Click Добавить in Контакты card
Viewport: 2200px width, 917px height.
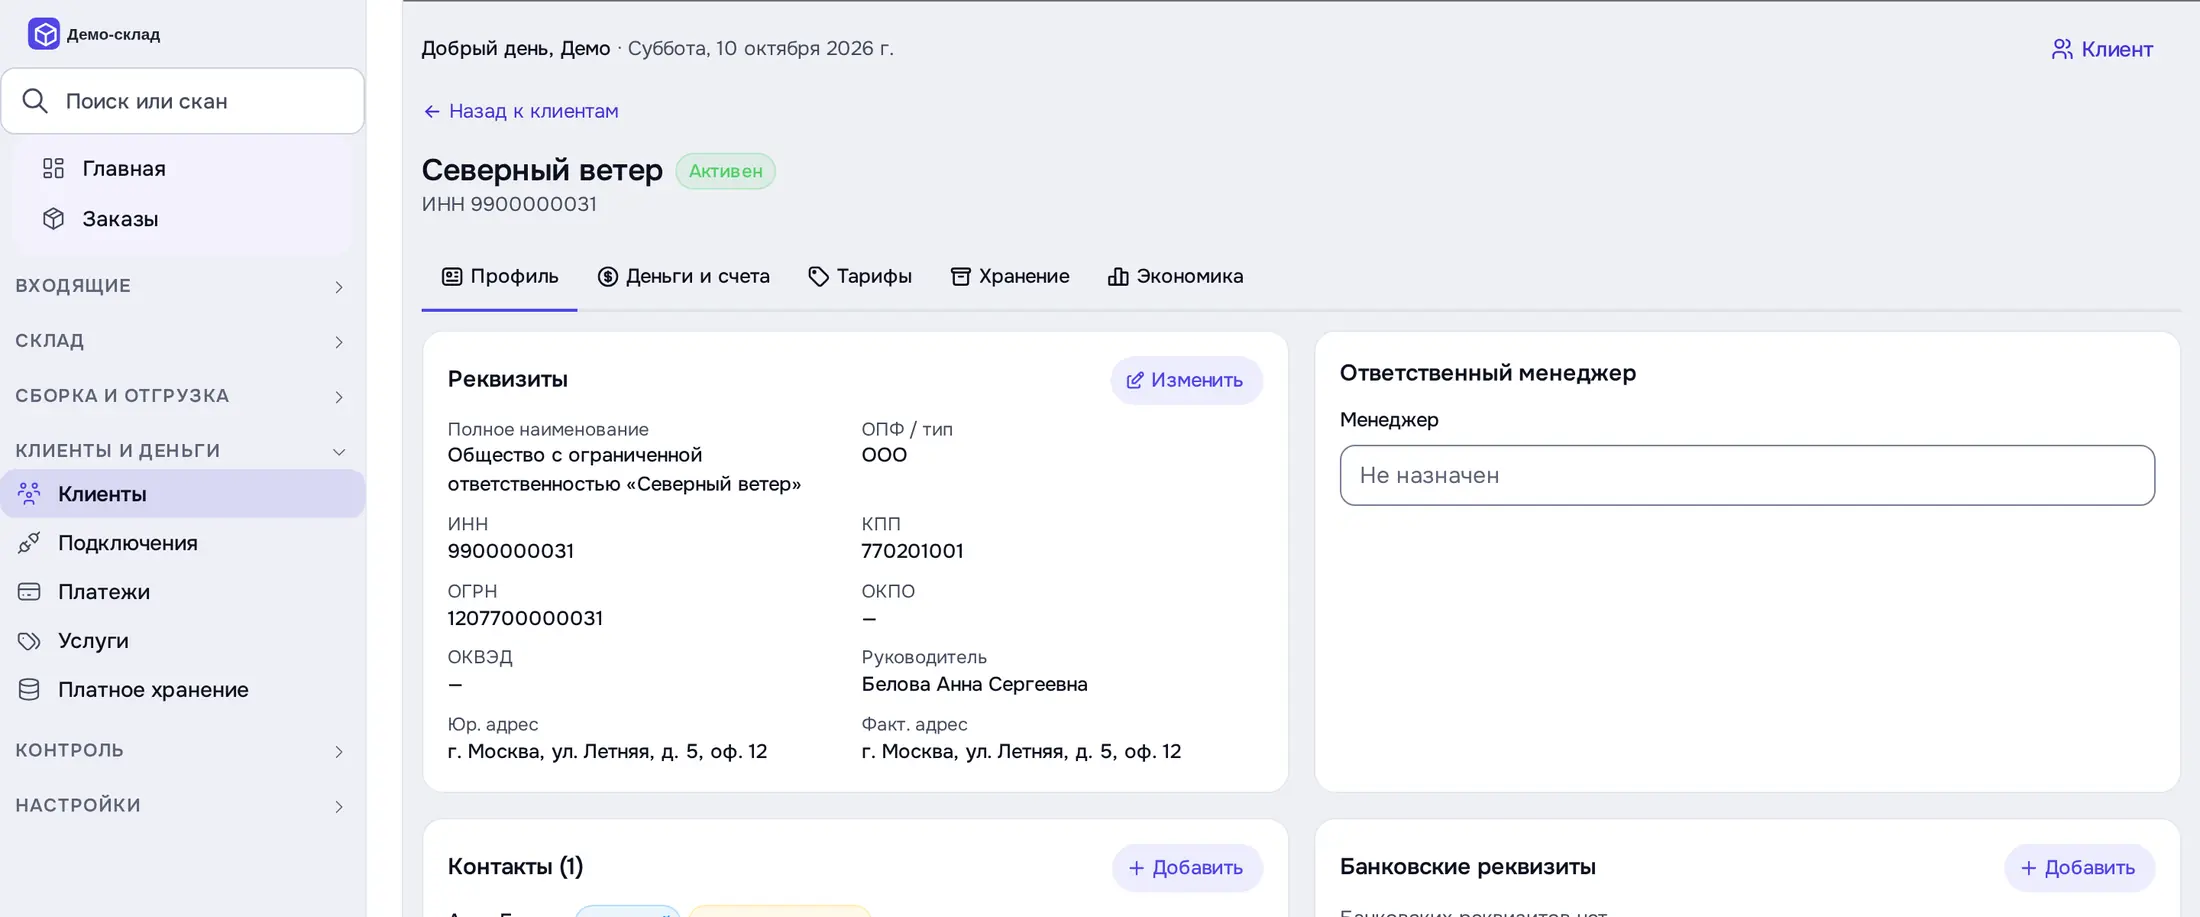(1187, 868)
